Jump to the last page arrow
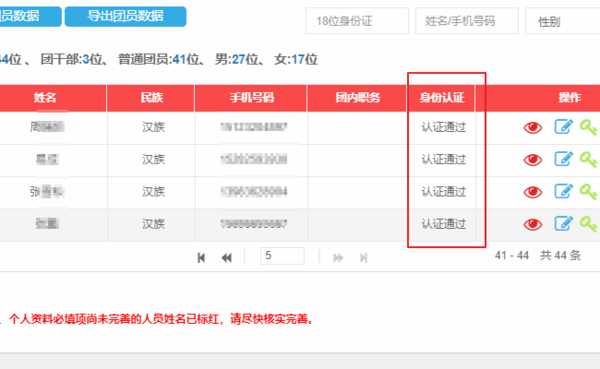 [x=364, y=258]
